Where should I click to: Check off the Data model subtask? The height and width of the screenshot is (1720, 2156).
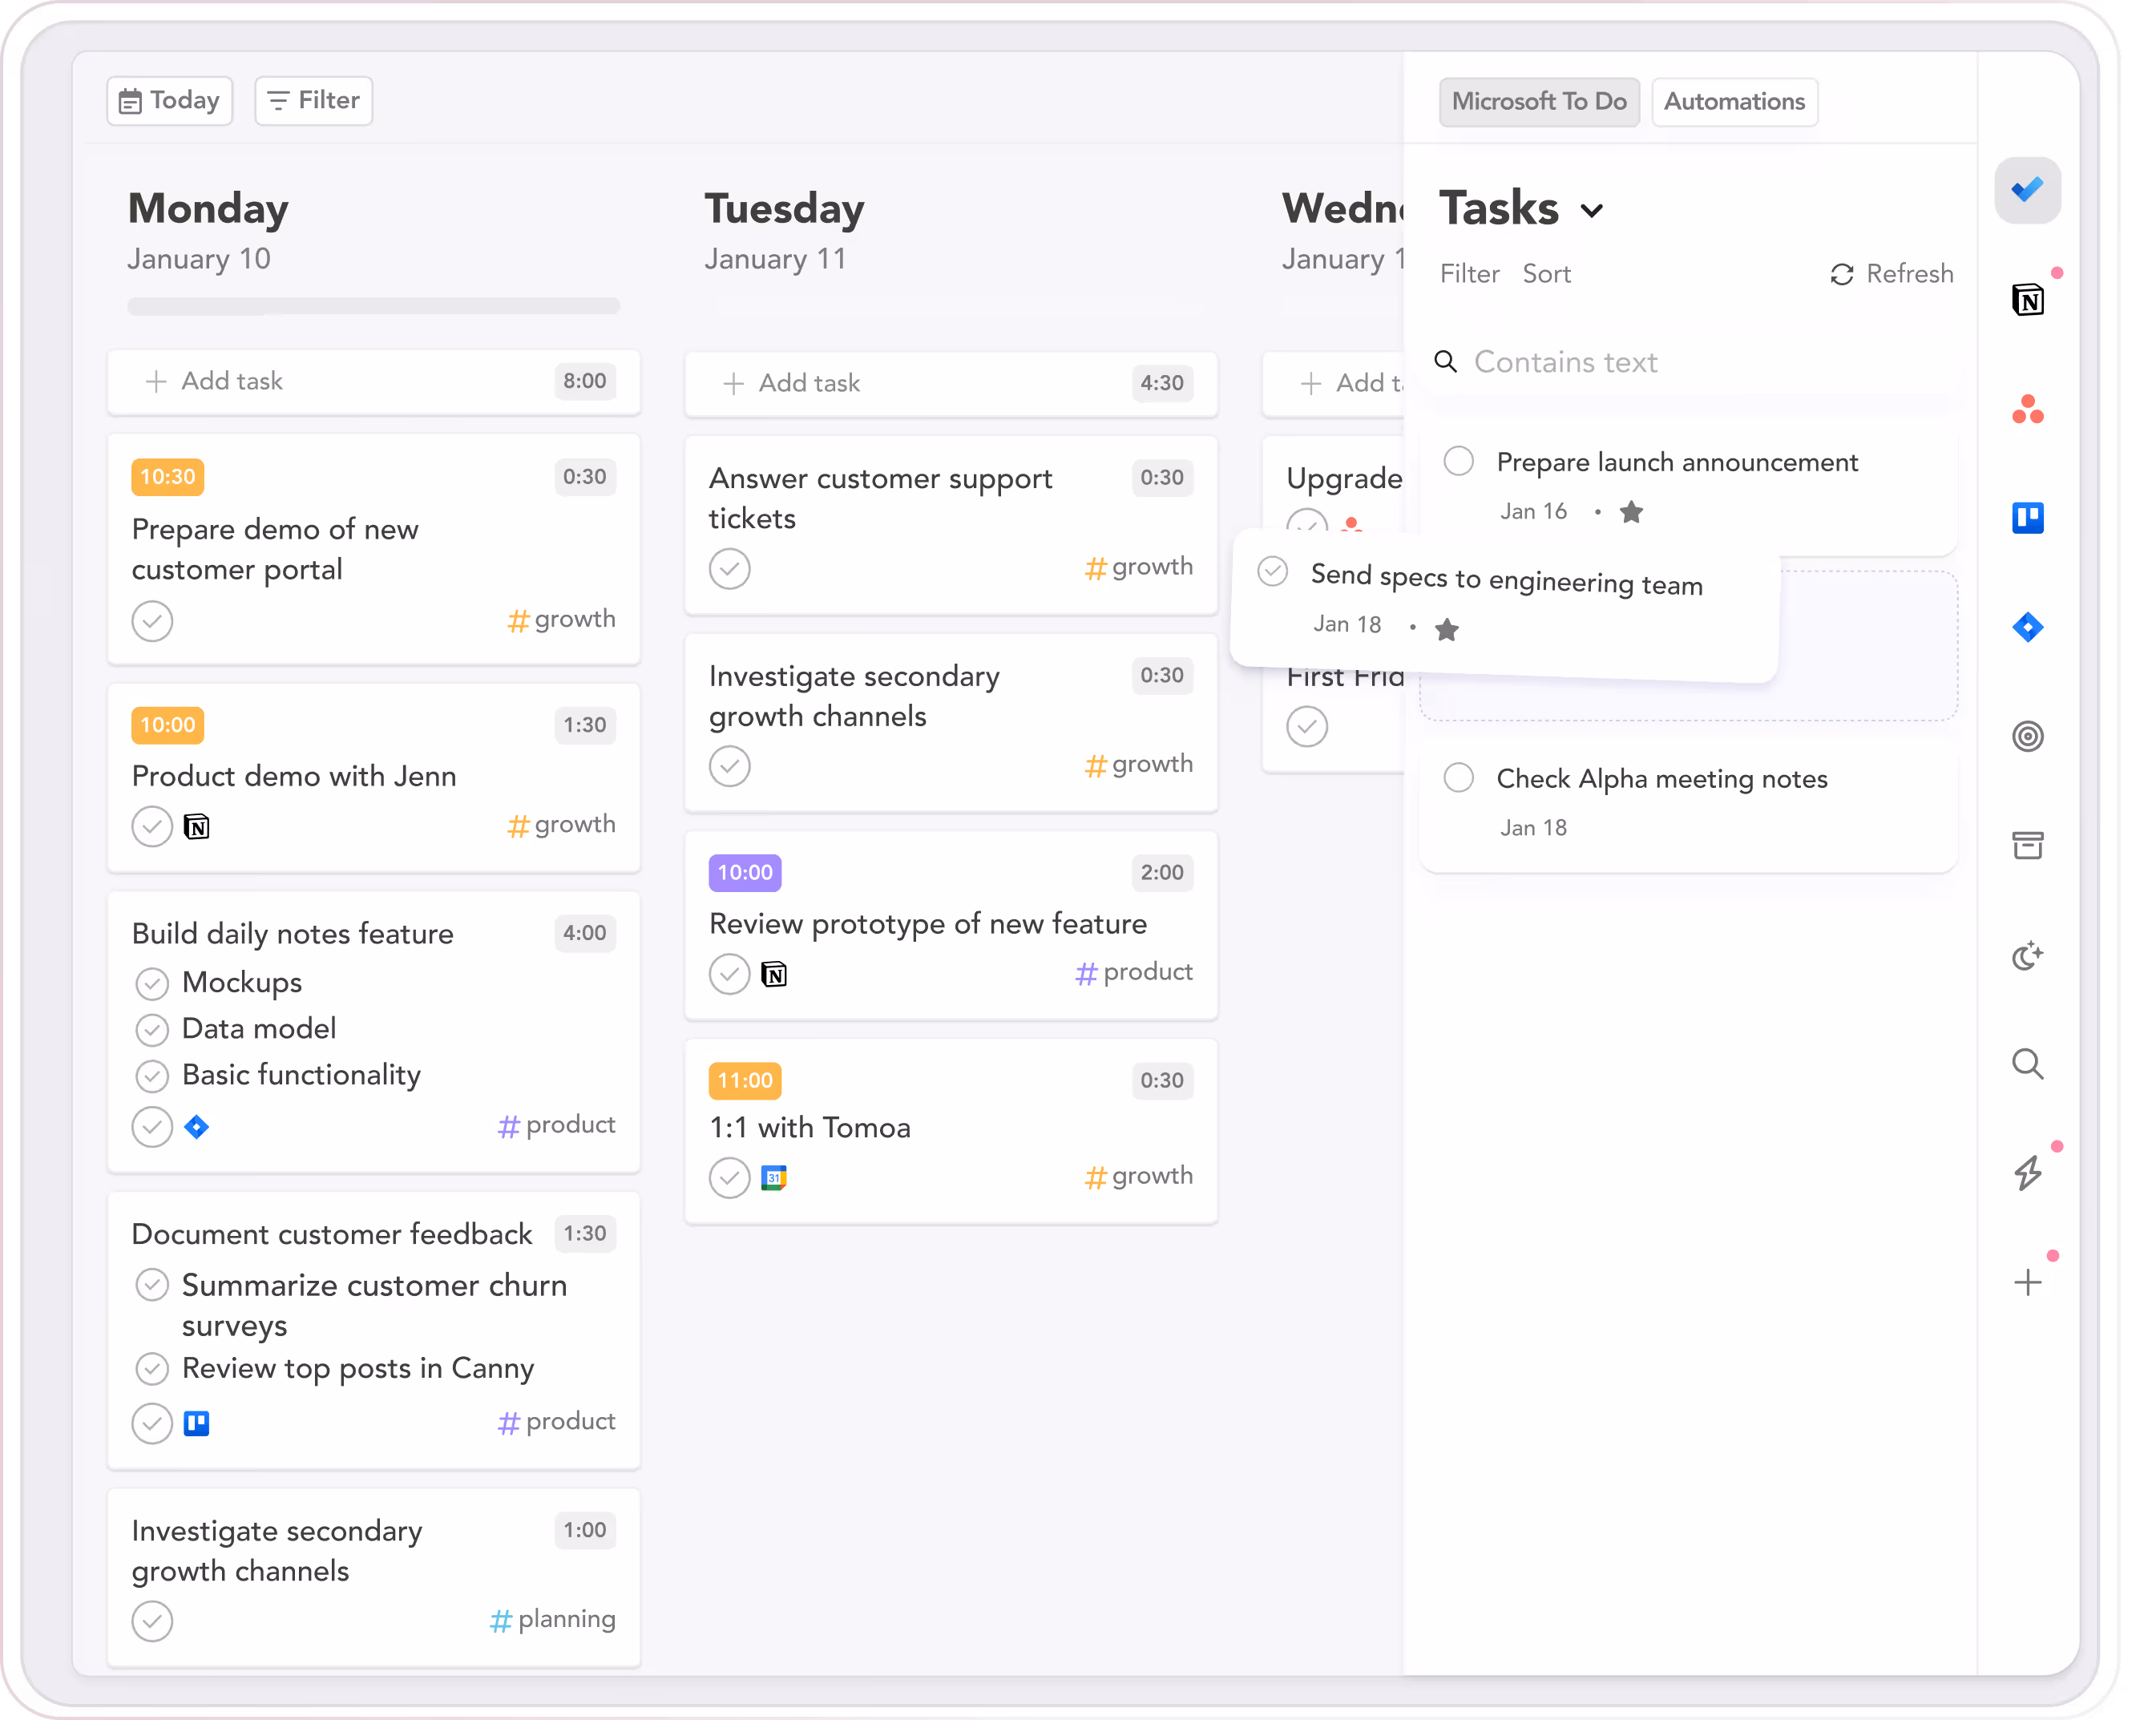tap(152, 1029)
